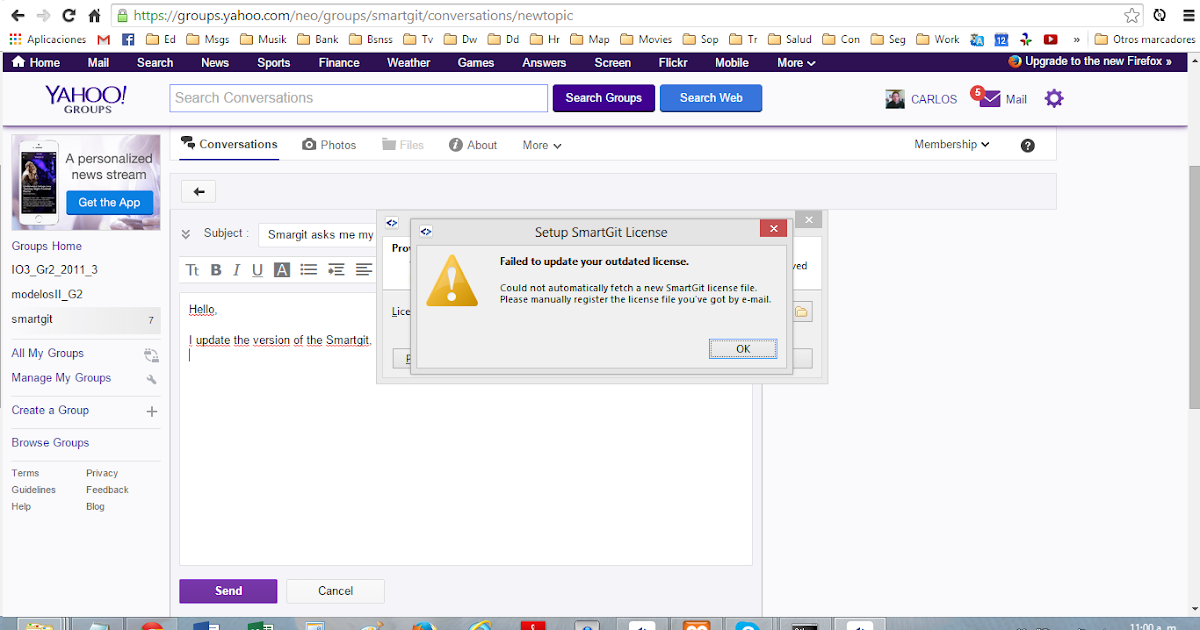This screenshot has height=630, width=1200.
Task: Open the Aplicaciones apps shortcut
Action: [x=47, y=39]
